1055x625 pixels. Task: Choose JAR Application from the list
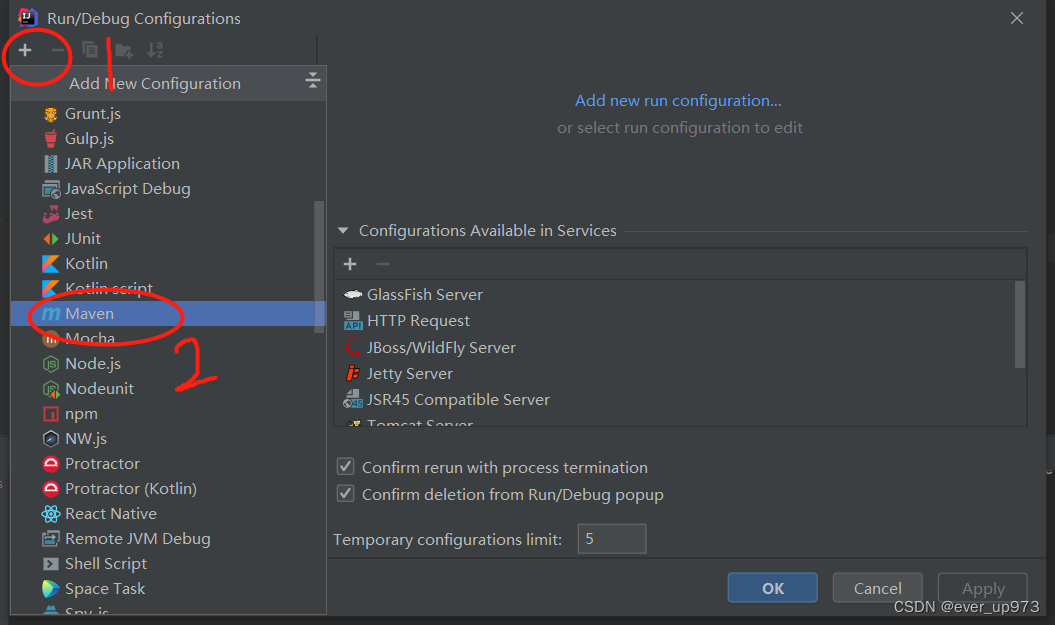pos(168,163)
